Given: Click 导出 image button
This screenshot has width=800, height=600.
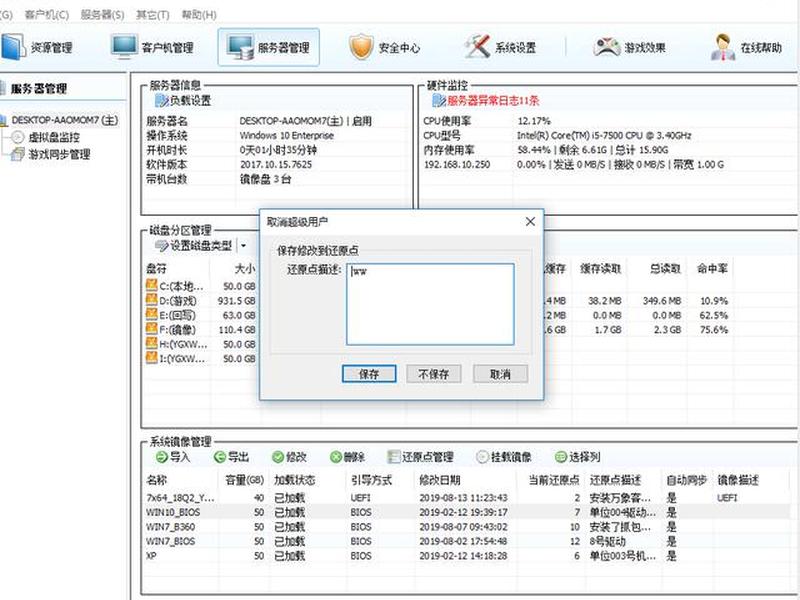Looking at the screenshot, I should coord(231,457).
